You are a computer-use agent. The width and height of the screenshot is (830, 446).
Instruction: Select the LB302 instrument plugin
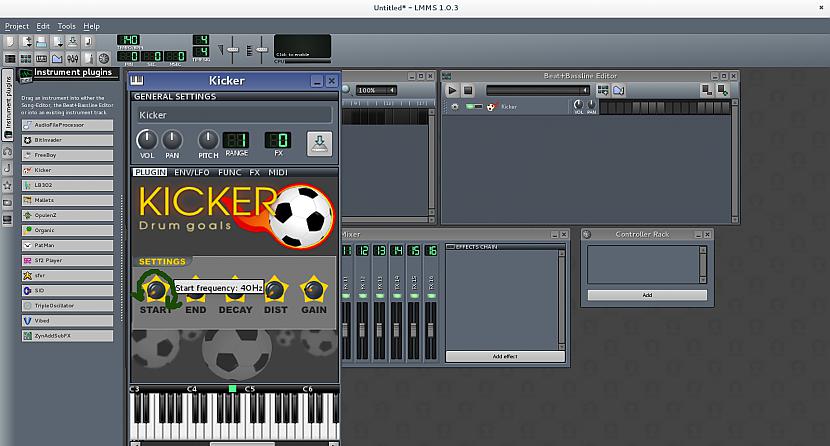pos(67,185)
